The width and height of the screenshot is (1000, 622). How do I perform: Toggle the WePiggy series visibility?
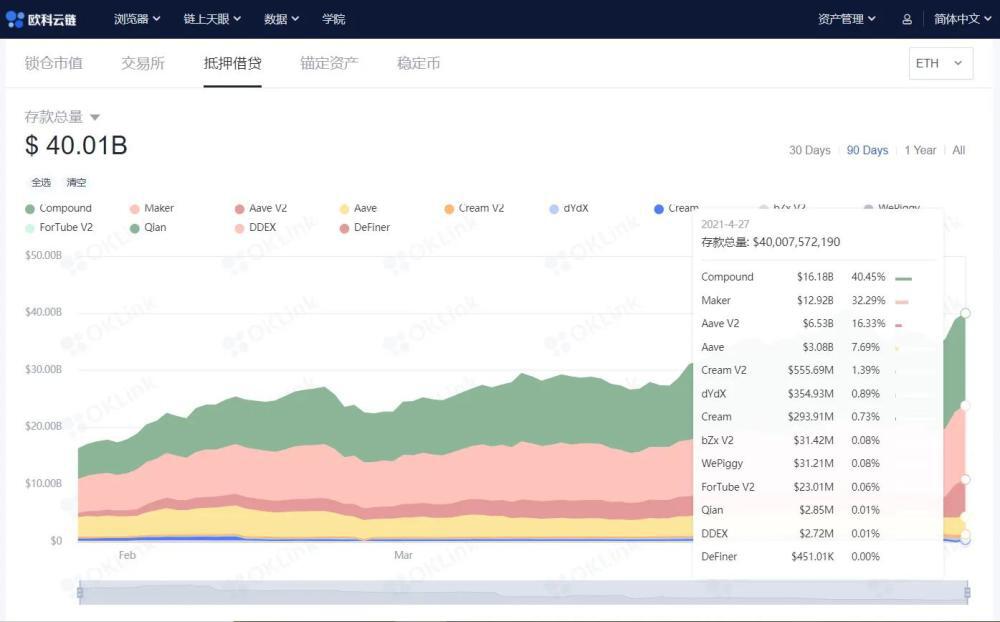(868, 208)
